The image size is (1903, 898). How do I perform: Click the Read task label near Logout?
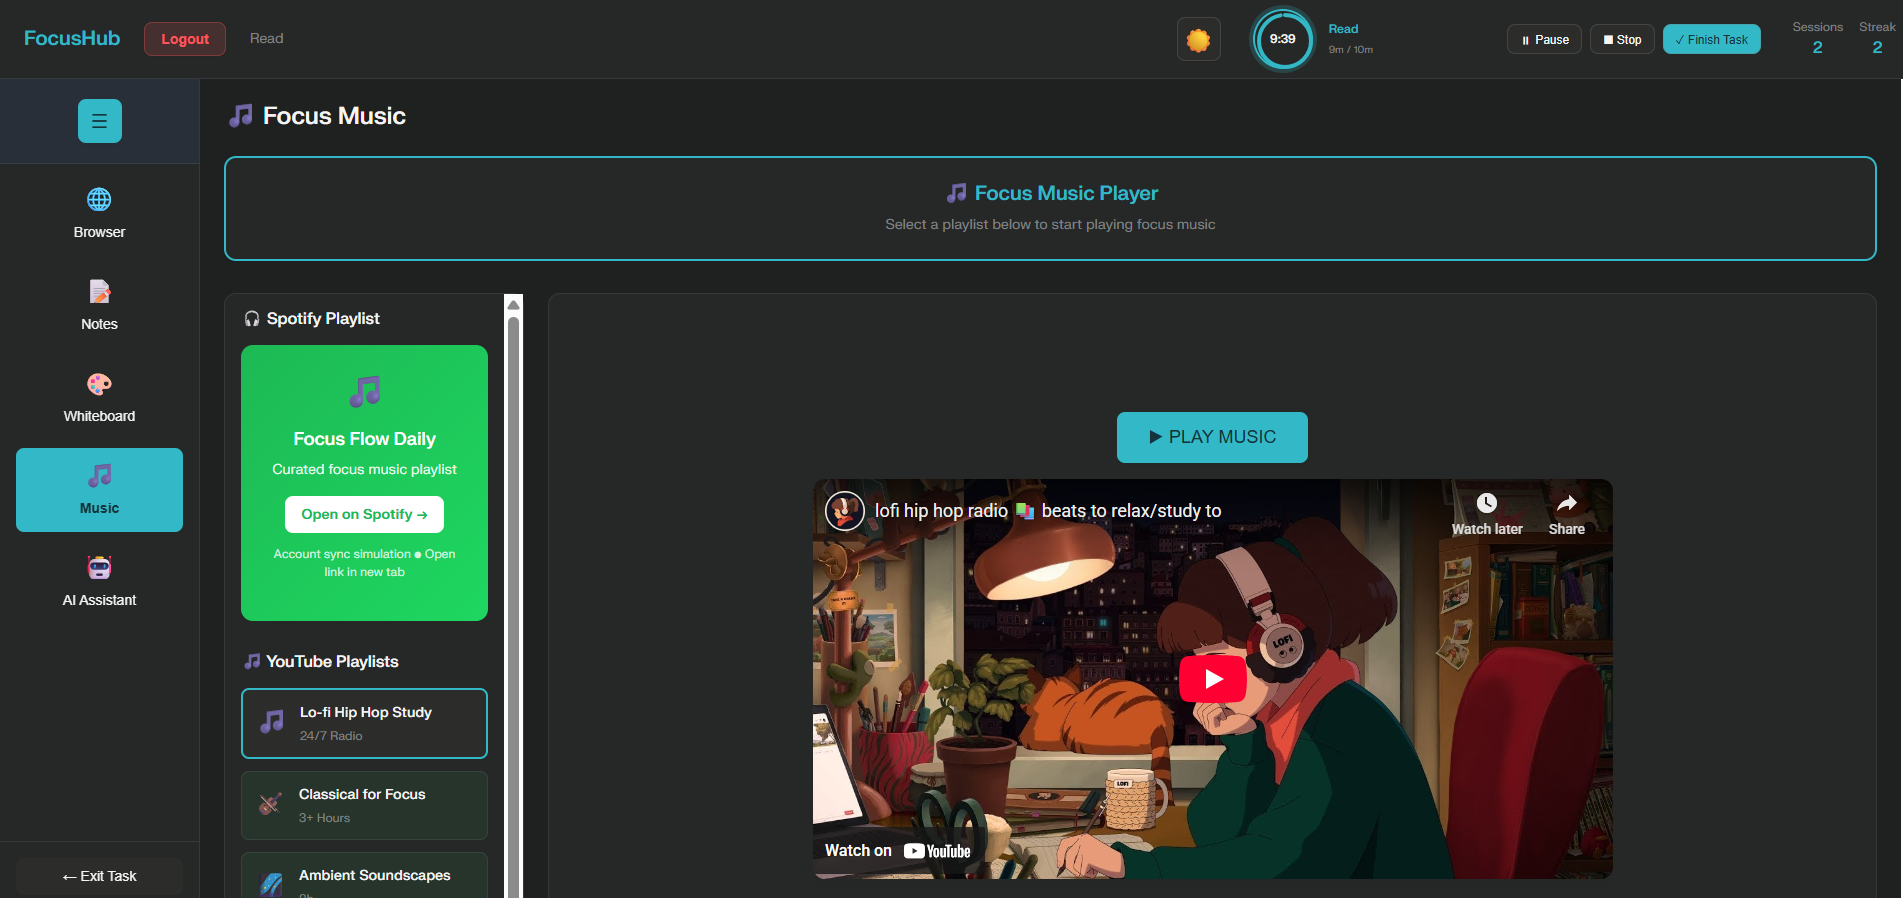(x=266, y=38)
